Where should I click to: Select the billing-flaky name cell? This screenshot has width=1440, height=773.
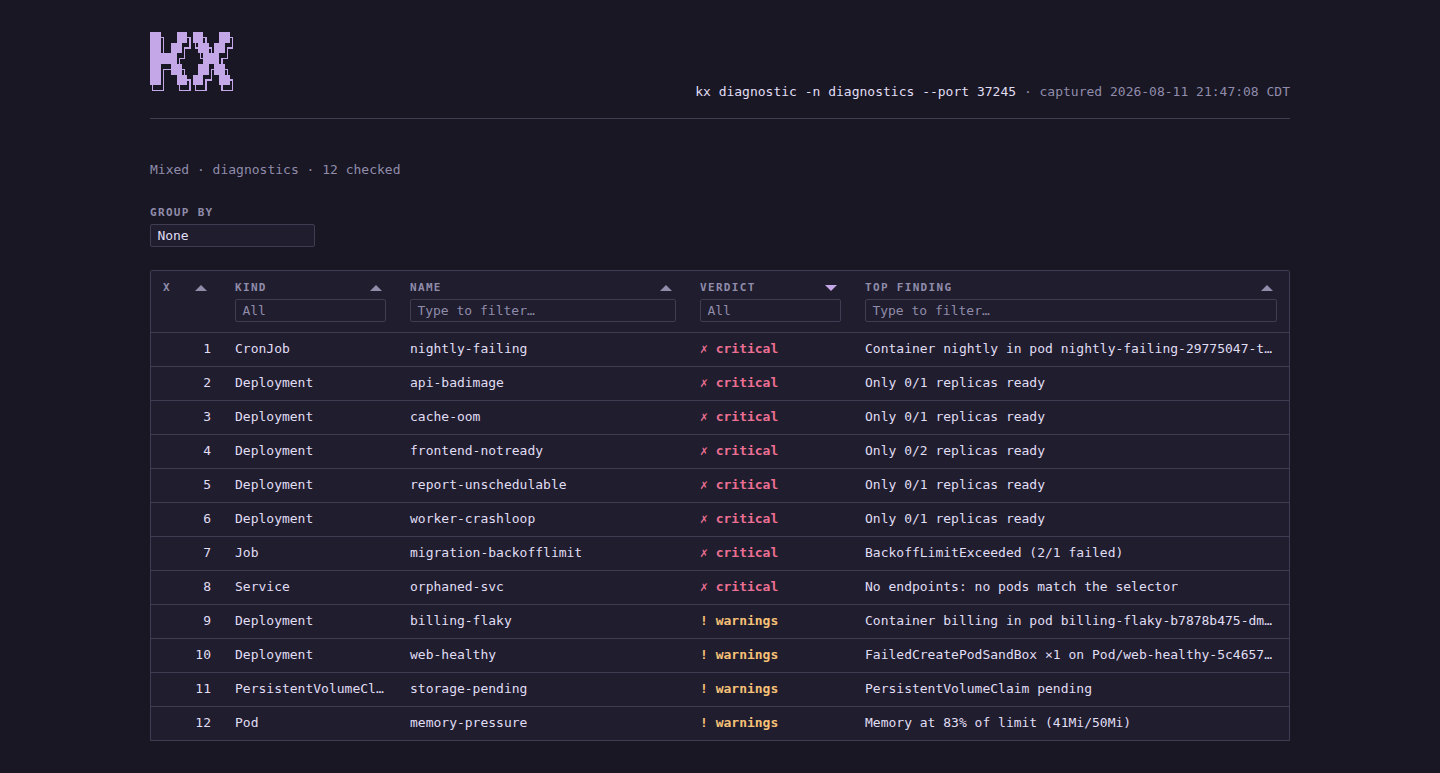[x=461, y=621]
